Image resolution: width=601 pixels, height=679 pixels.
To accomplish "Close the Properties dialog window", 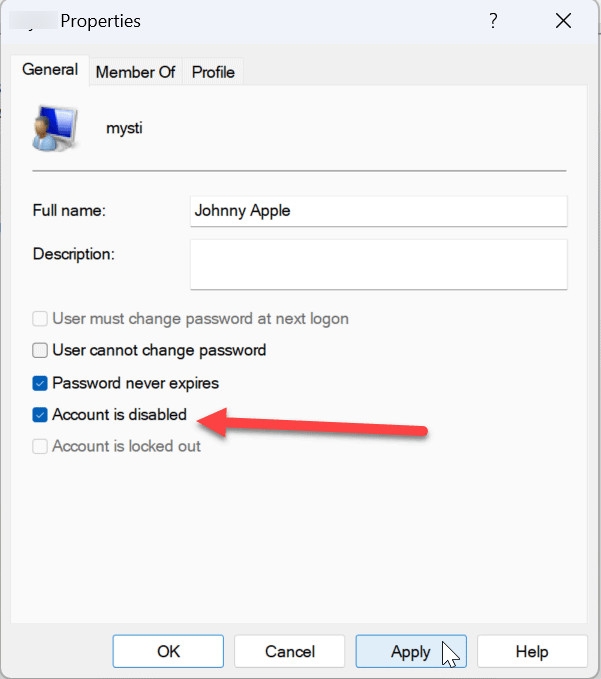I will point(563,21).
